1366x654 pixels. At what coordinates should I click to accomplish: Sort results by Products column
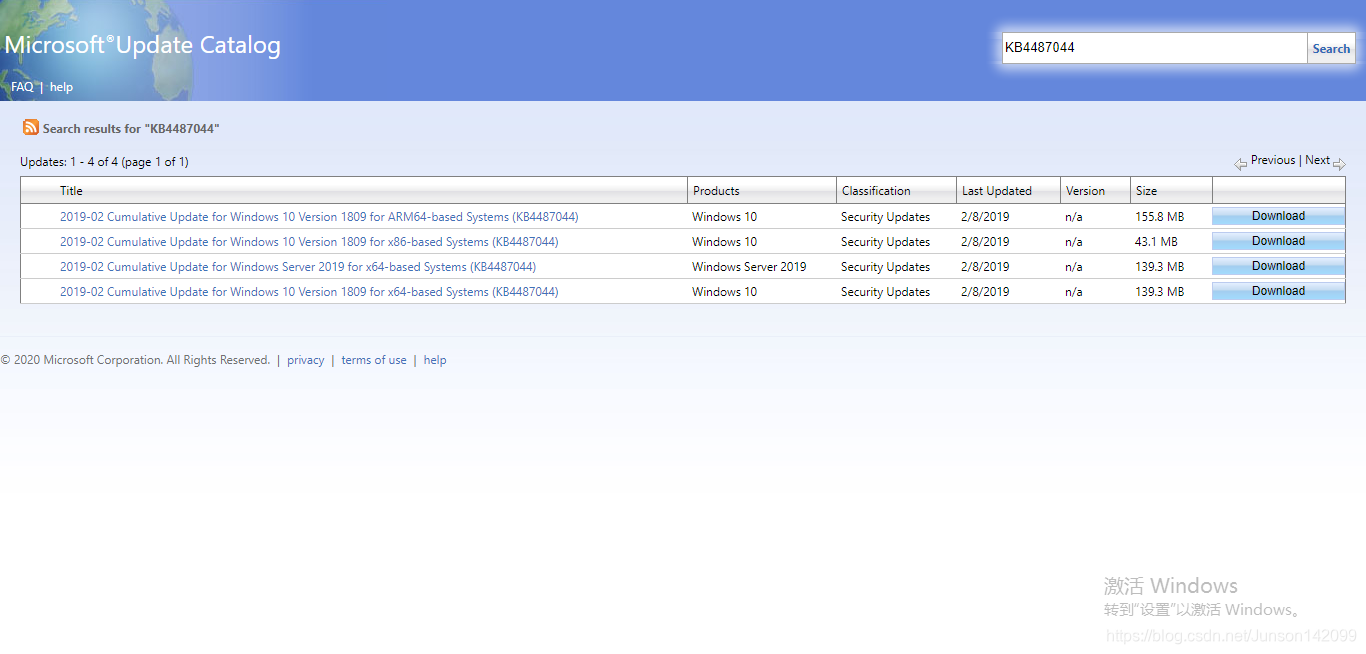click(x=716, y=191)
